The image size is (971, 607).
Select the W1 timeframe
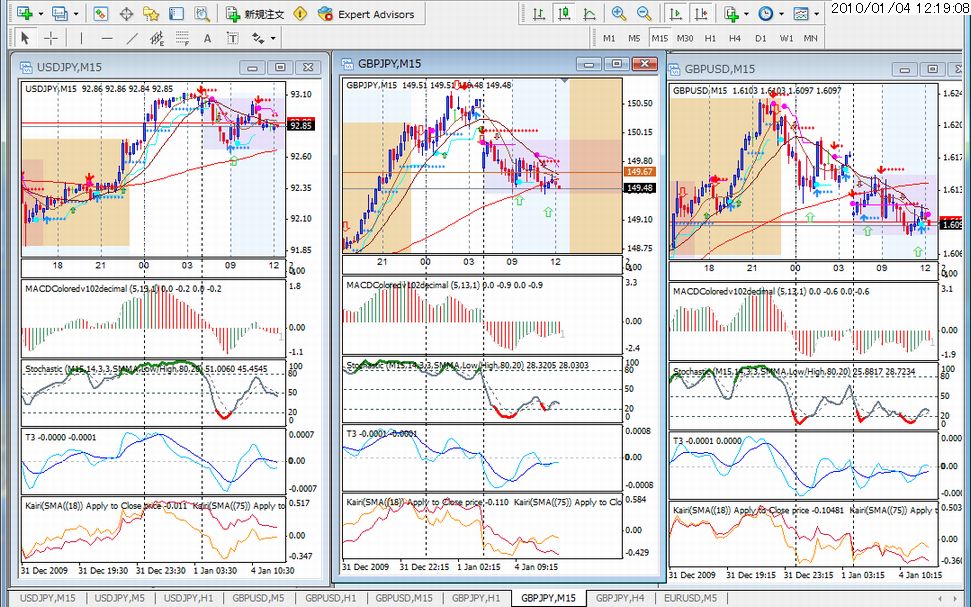click(x=786, y=38)
